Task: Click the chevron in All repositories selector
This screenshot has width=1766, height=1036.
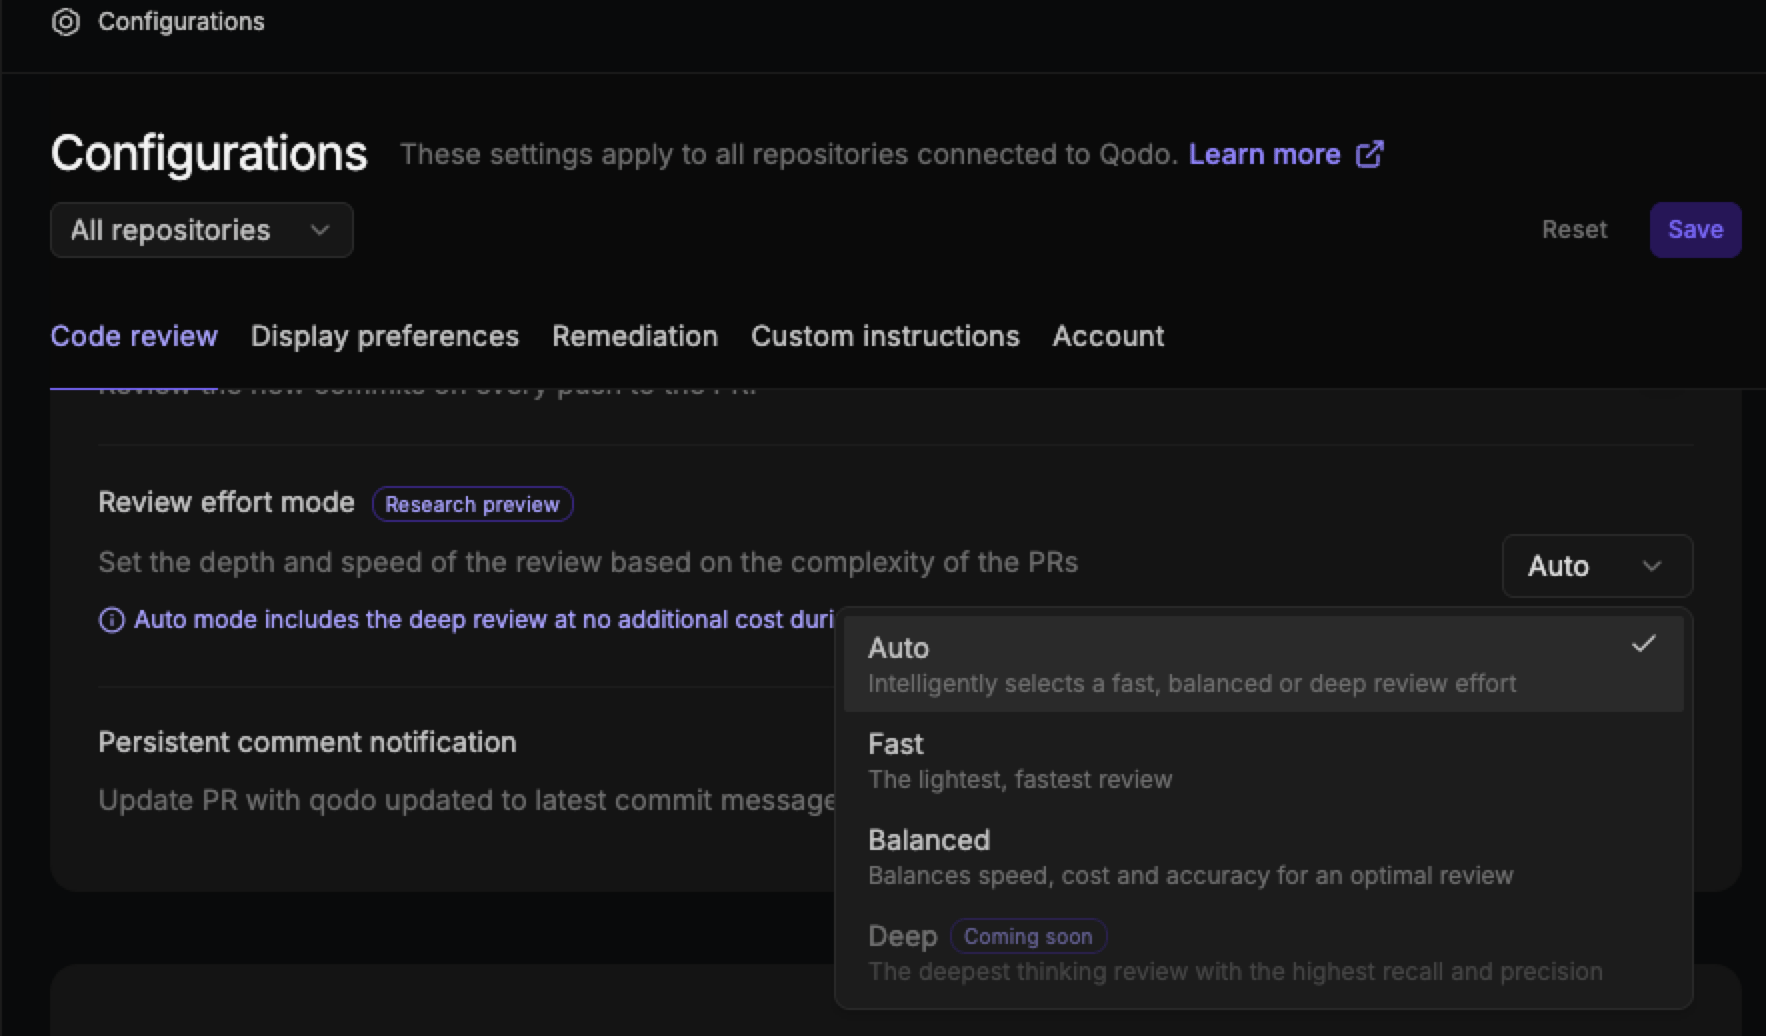Action: point(320,230)
